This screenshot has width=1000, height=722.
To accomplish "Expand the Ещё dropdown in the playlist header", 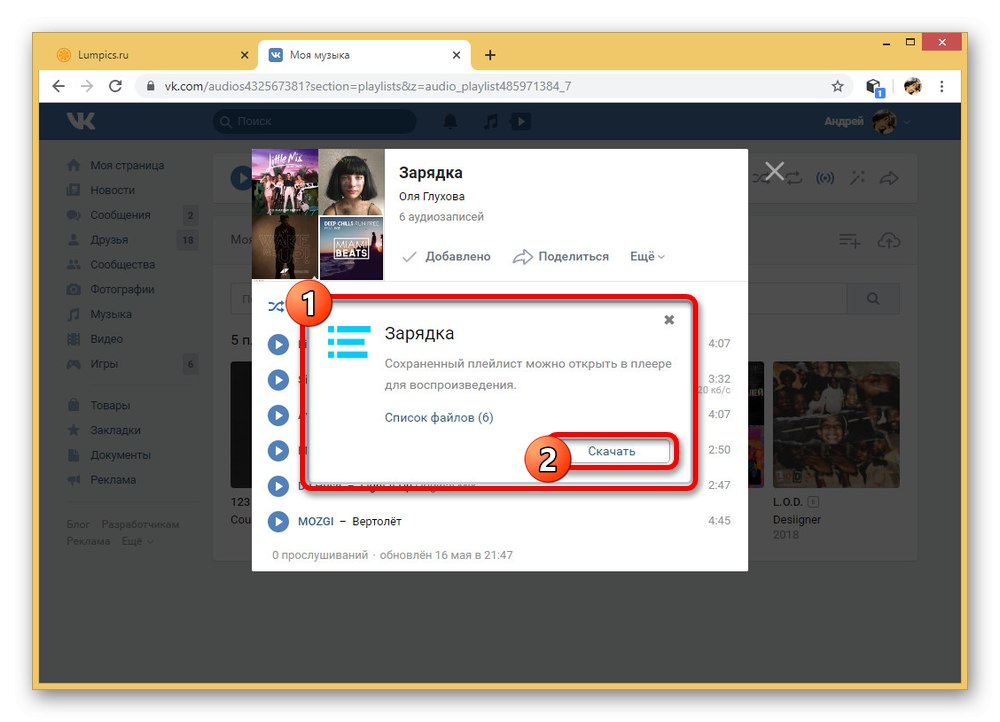I will click(647, 256).
